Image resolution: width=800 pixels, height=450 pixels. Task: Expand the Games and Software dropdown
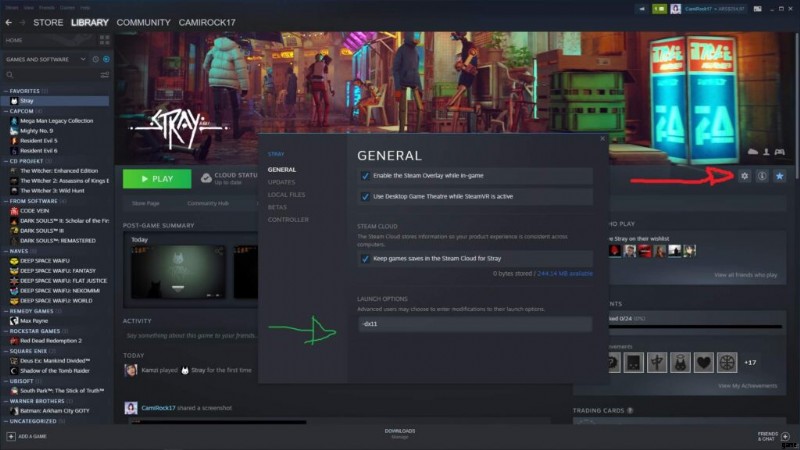(x=82, y=59)
